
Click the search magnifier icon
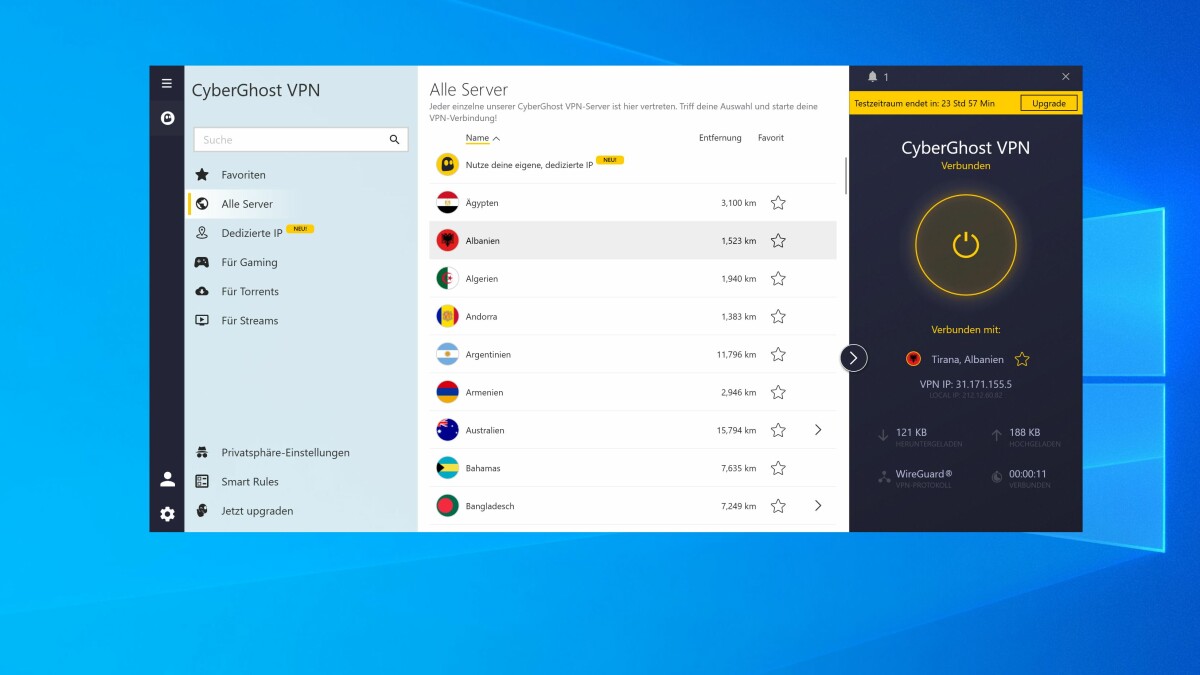pos(395,140)
